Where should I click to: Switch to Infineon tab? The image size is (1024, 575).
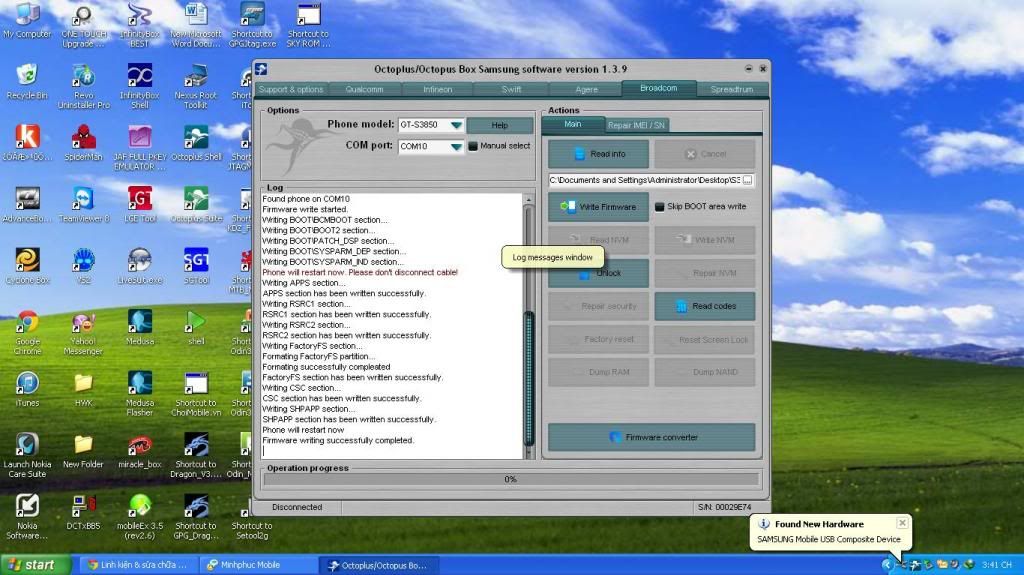pyautogui.click(x=438, y=90)
